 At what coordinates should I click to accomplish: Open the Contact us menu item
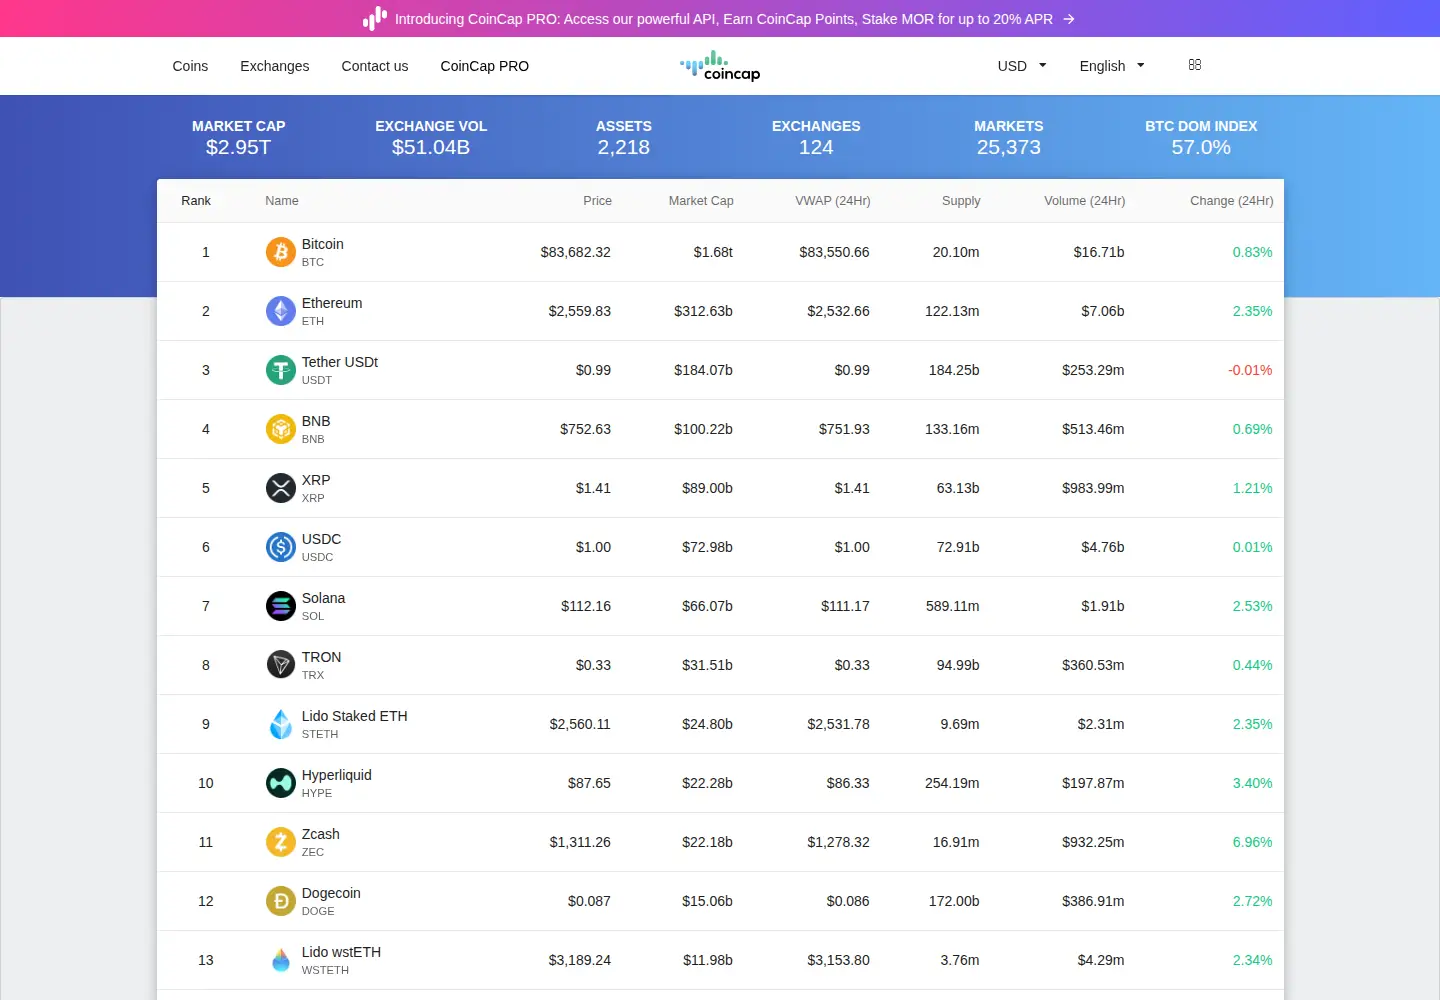(375, 66)
